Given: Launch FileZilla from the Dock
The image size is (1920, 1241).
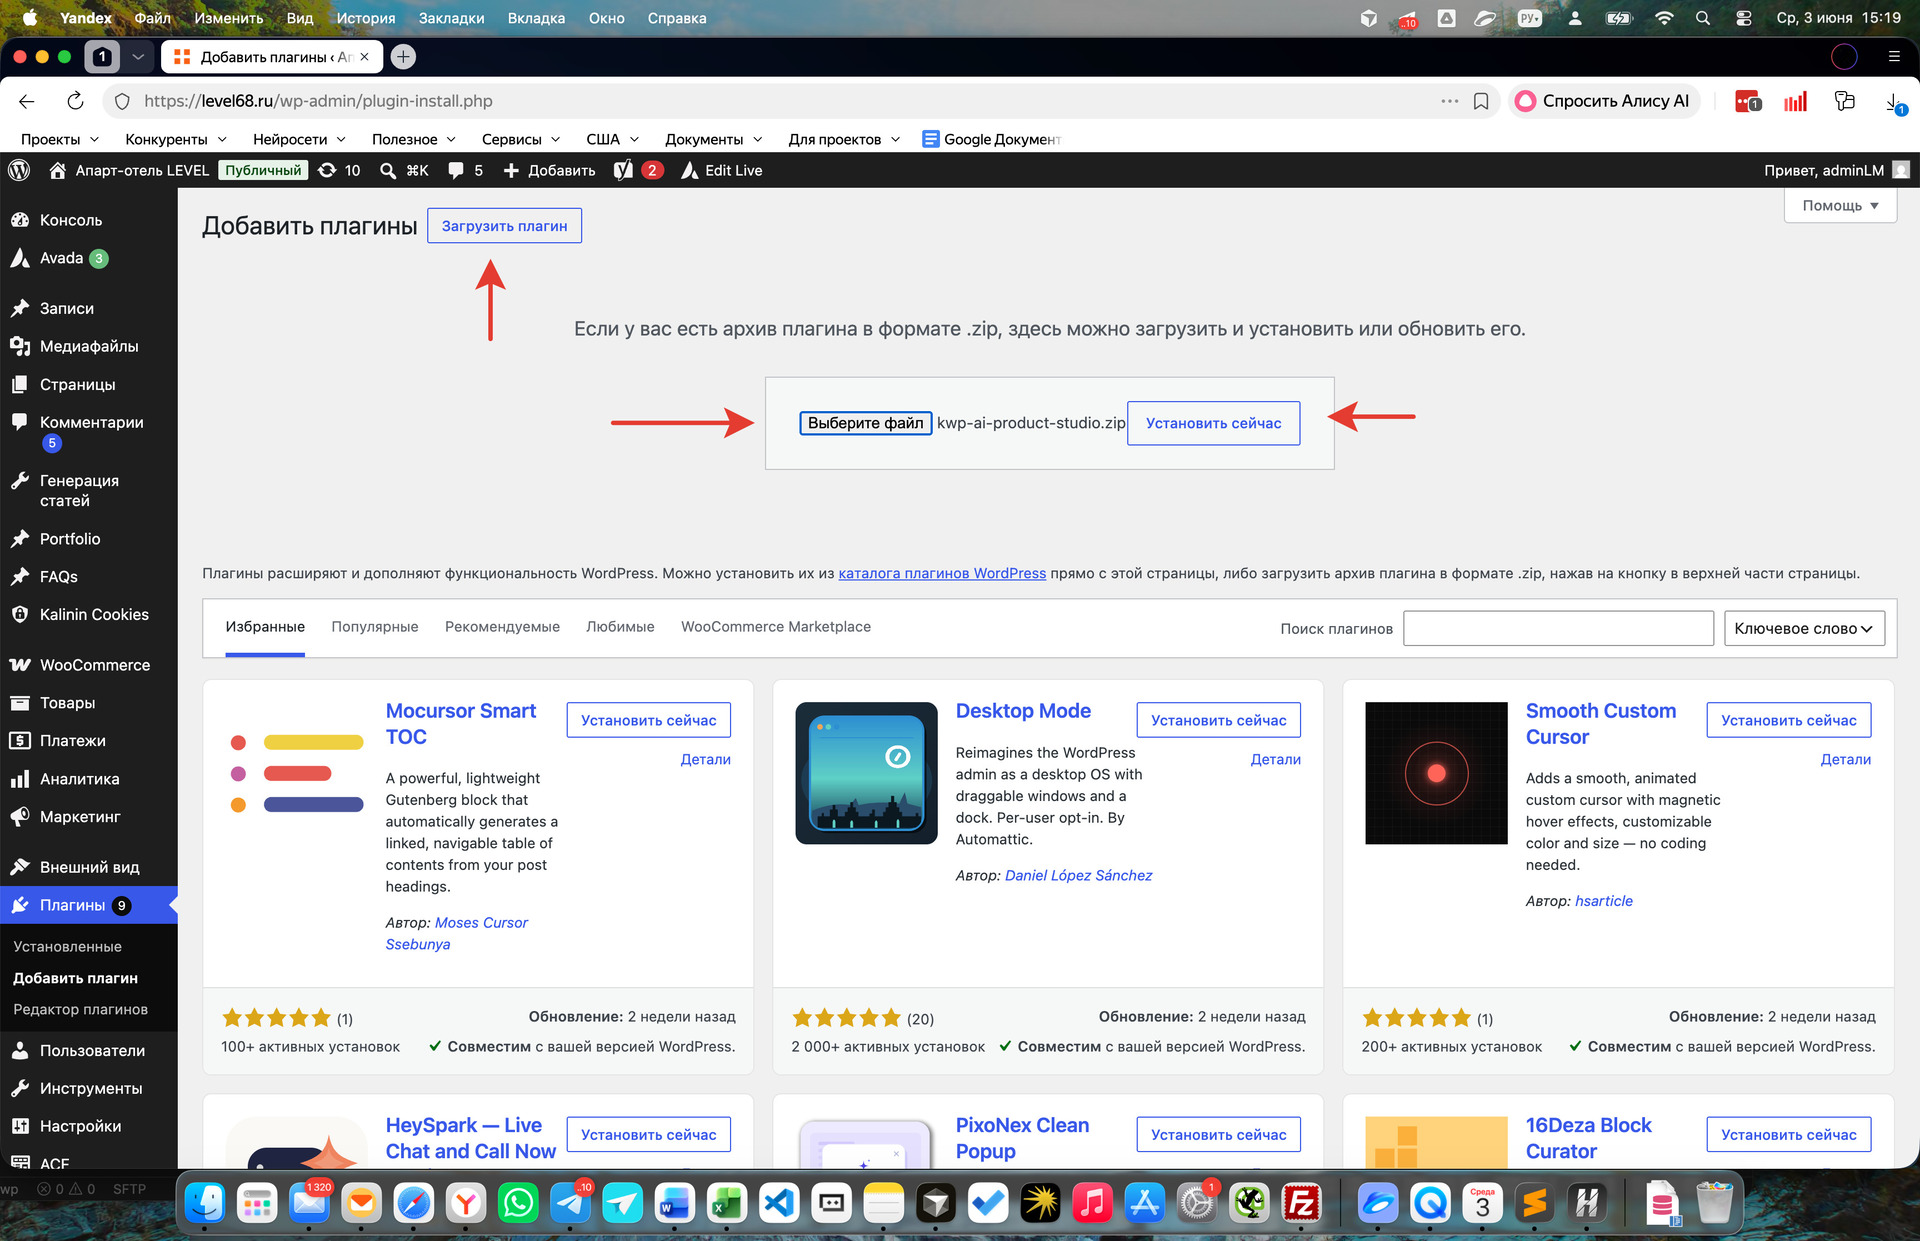Looking at the screenshot, I should coord(1301,1203).
